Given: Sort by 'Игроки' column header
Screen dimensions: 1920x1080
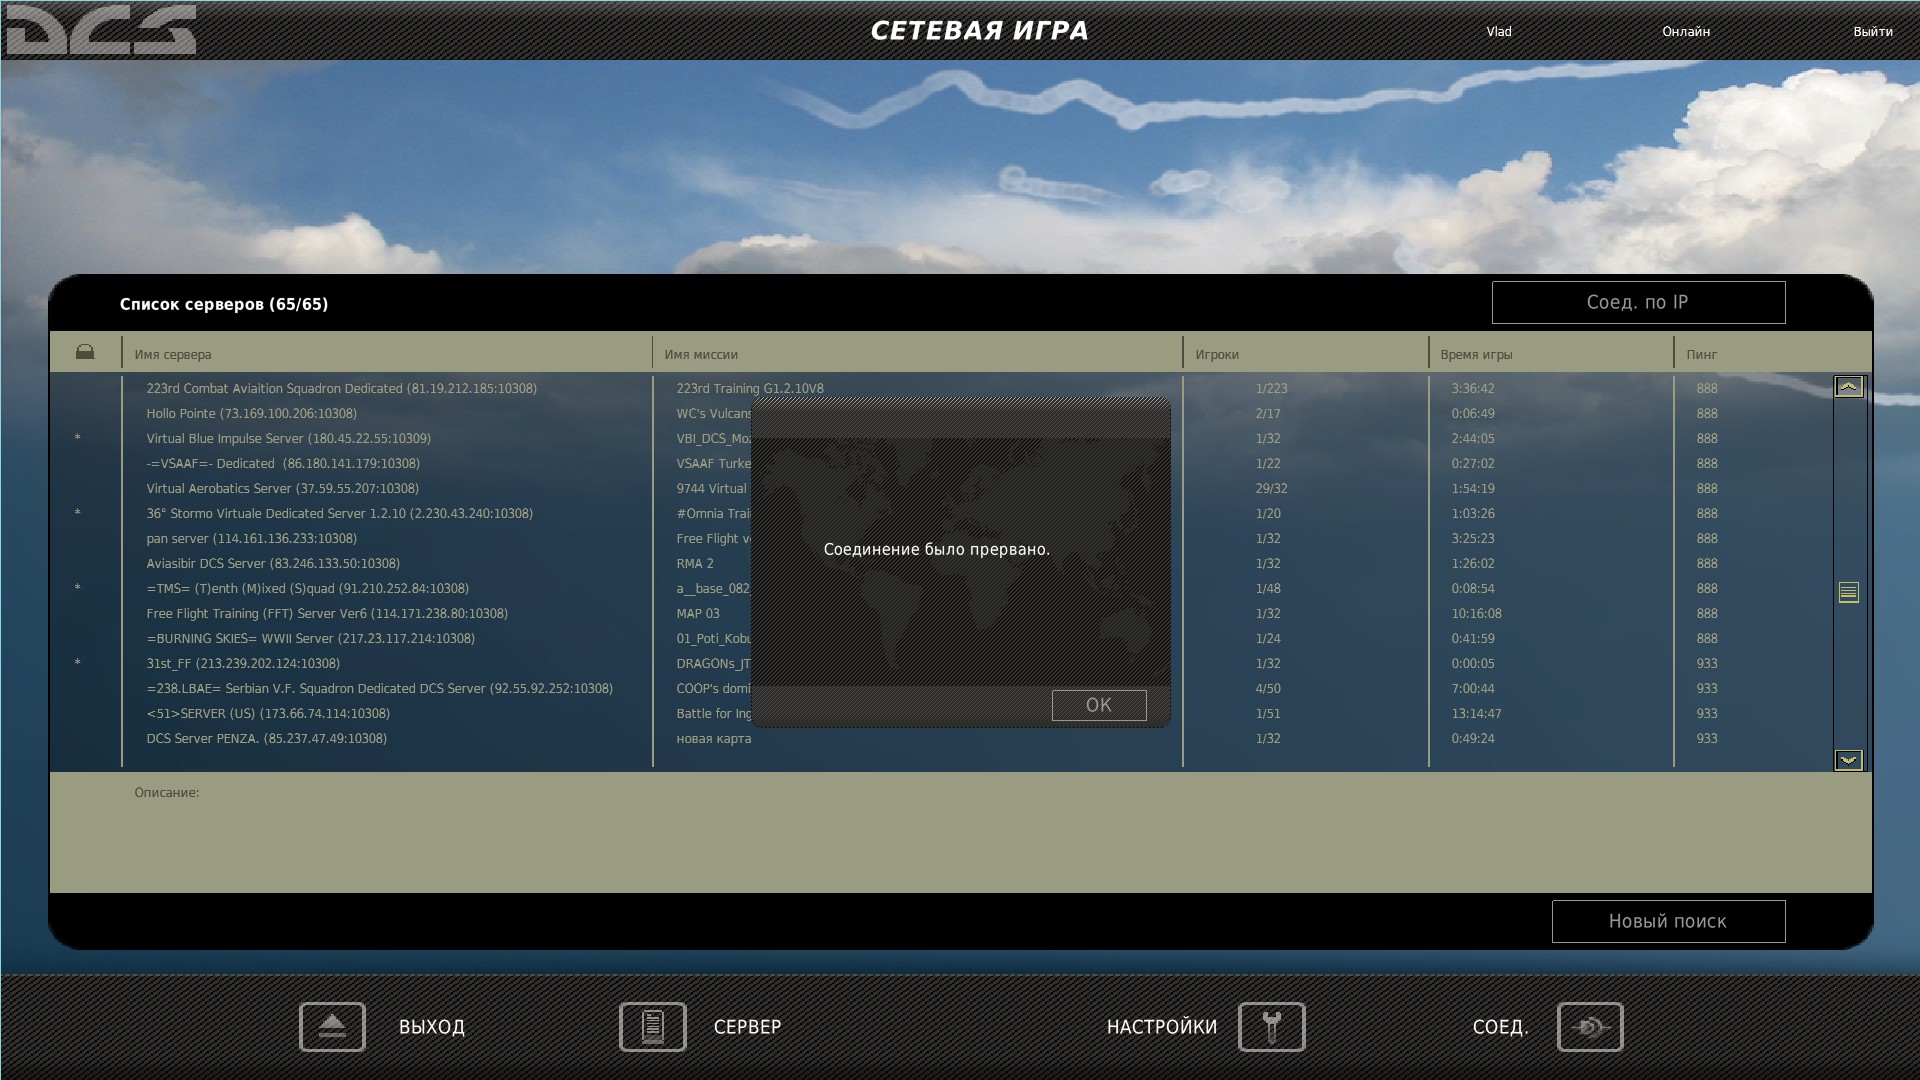Looking at the screenshot, I should [1216, 355].
